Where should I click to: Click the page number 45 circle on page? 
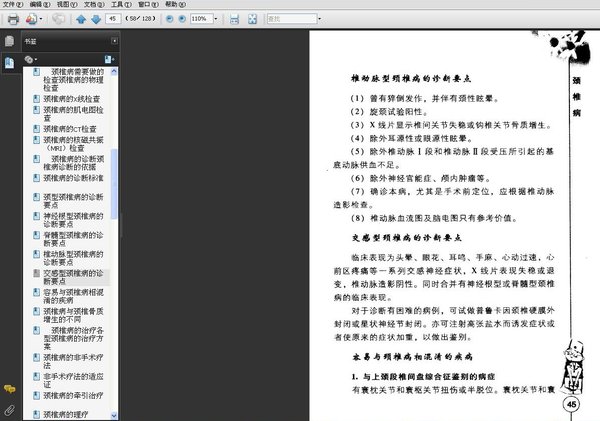pos(571,404)
